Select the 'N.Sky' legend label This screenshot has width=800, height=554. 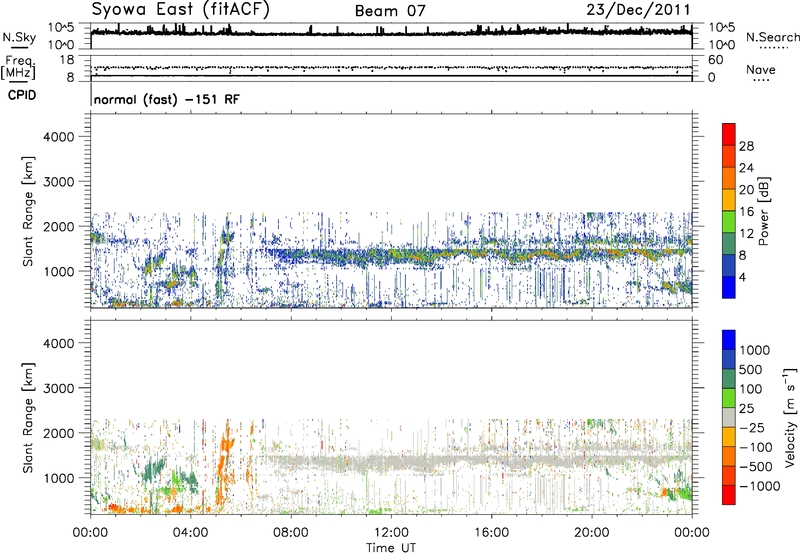tap(19, 37)
